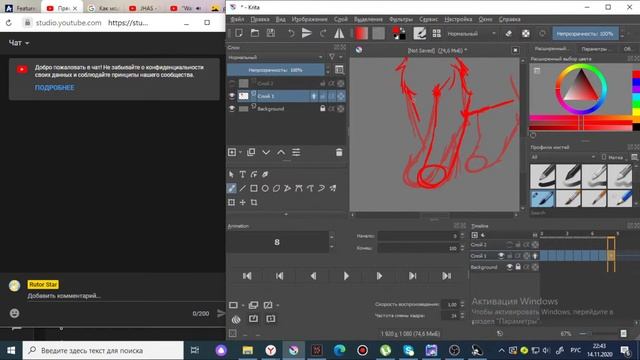The height and width of the screenshot is (360, 640).
Task: Step to the next frame
Action: [379, 276]
